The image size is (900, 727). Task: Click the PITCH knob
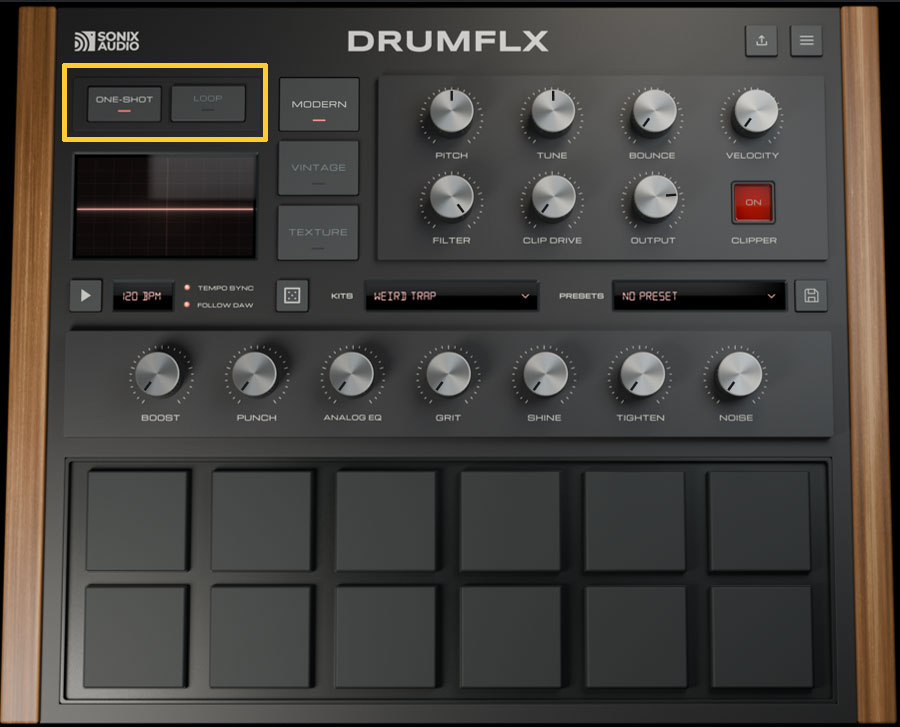[452, 111]
